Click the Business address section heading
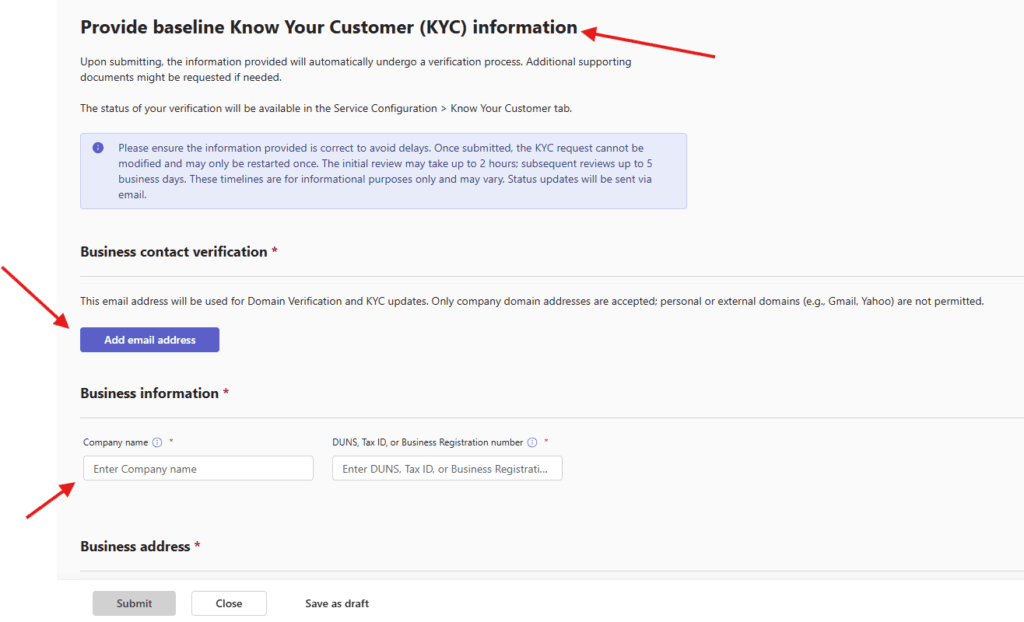Screen dimensions: 1024x622 (x=135, y=546)
